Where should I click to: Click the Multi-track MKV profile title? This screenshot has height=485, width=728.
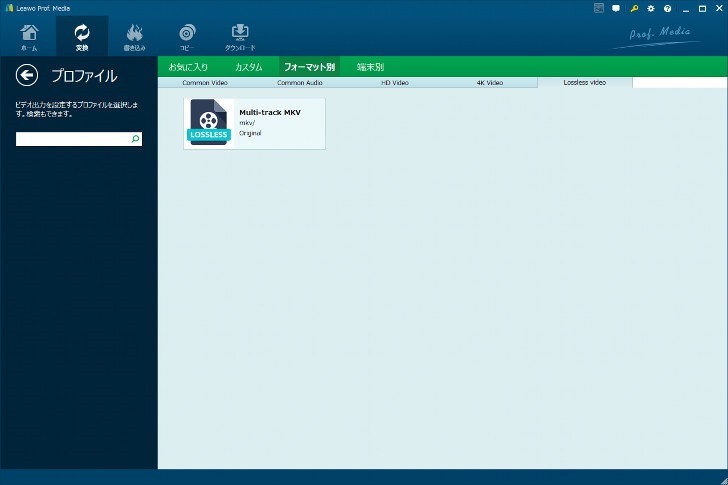point(270,112)
